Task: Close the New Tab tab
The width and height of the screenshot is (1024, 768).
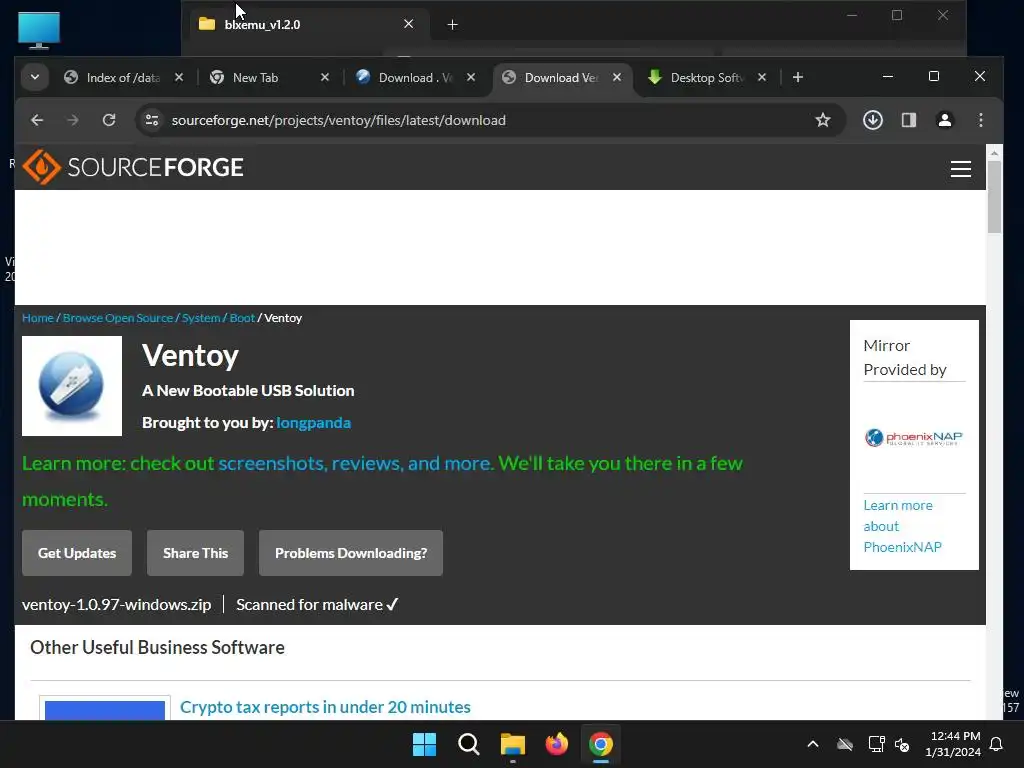Action: (325, 77)
